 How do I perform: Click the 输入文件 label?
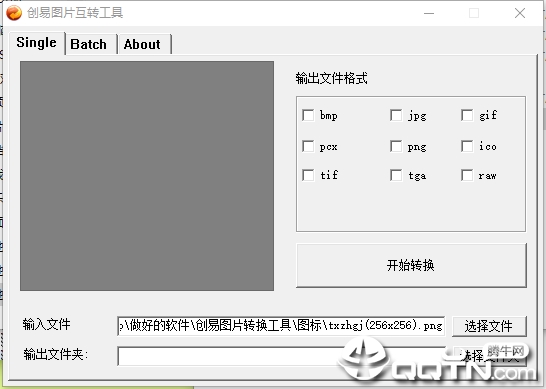(46, 324)
